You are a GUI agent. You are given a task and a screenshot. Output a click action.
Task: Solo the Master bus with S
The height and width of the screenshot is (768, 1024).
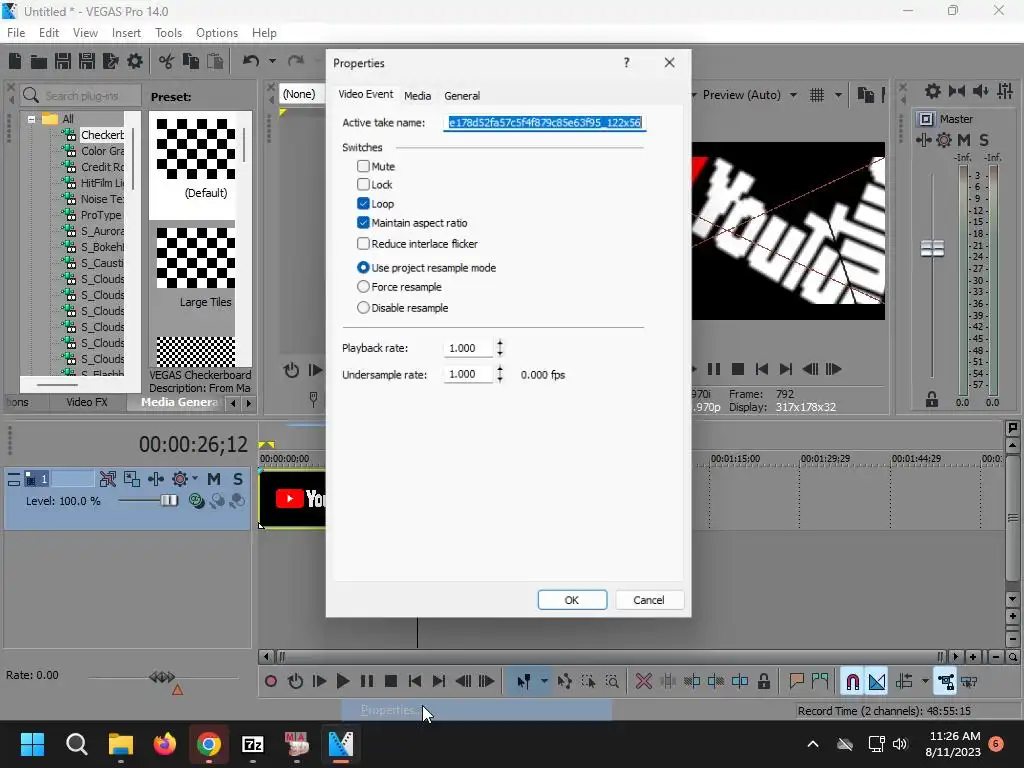[984, 140]
